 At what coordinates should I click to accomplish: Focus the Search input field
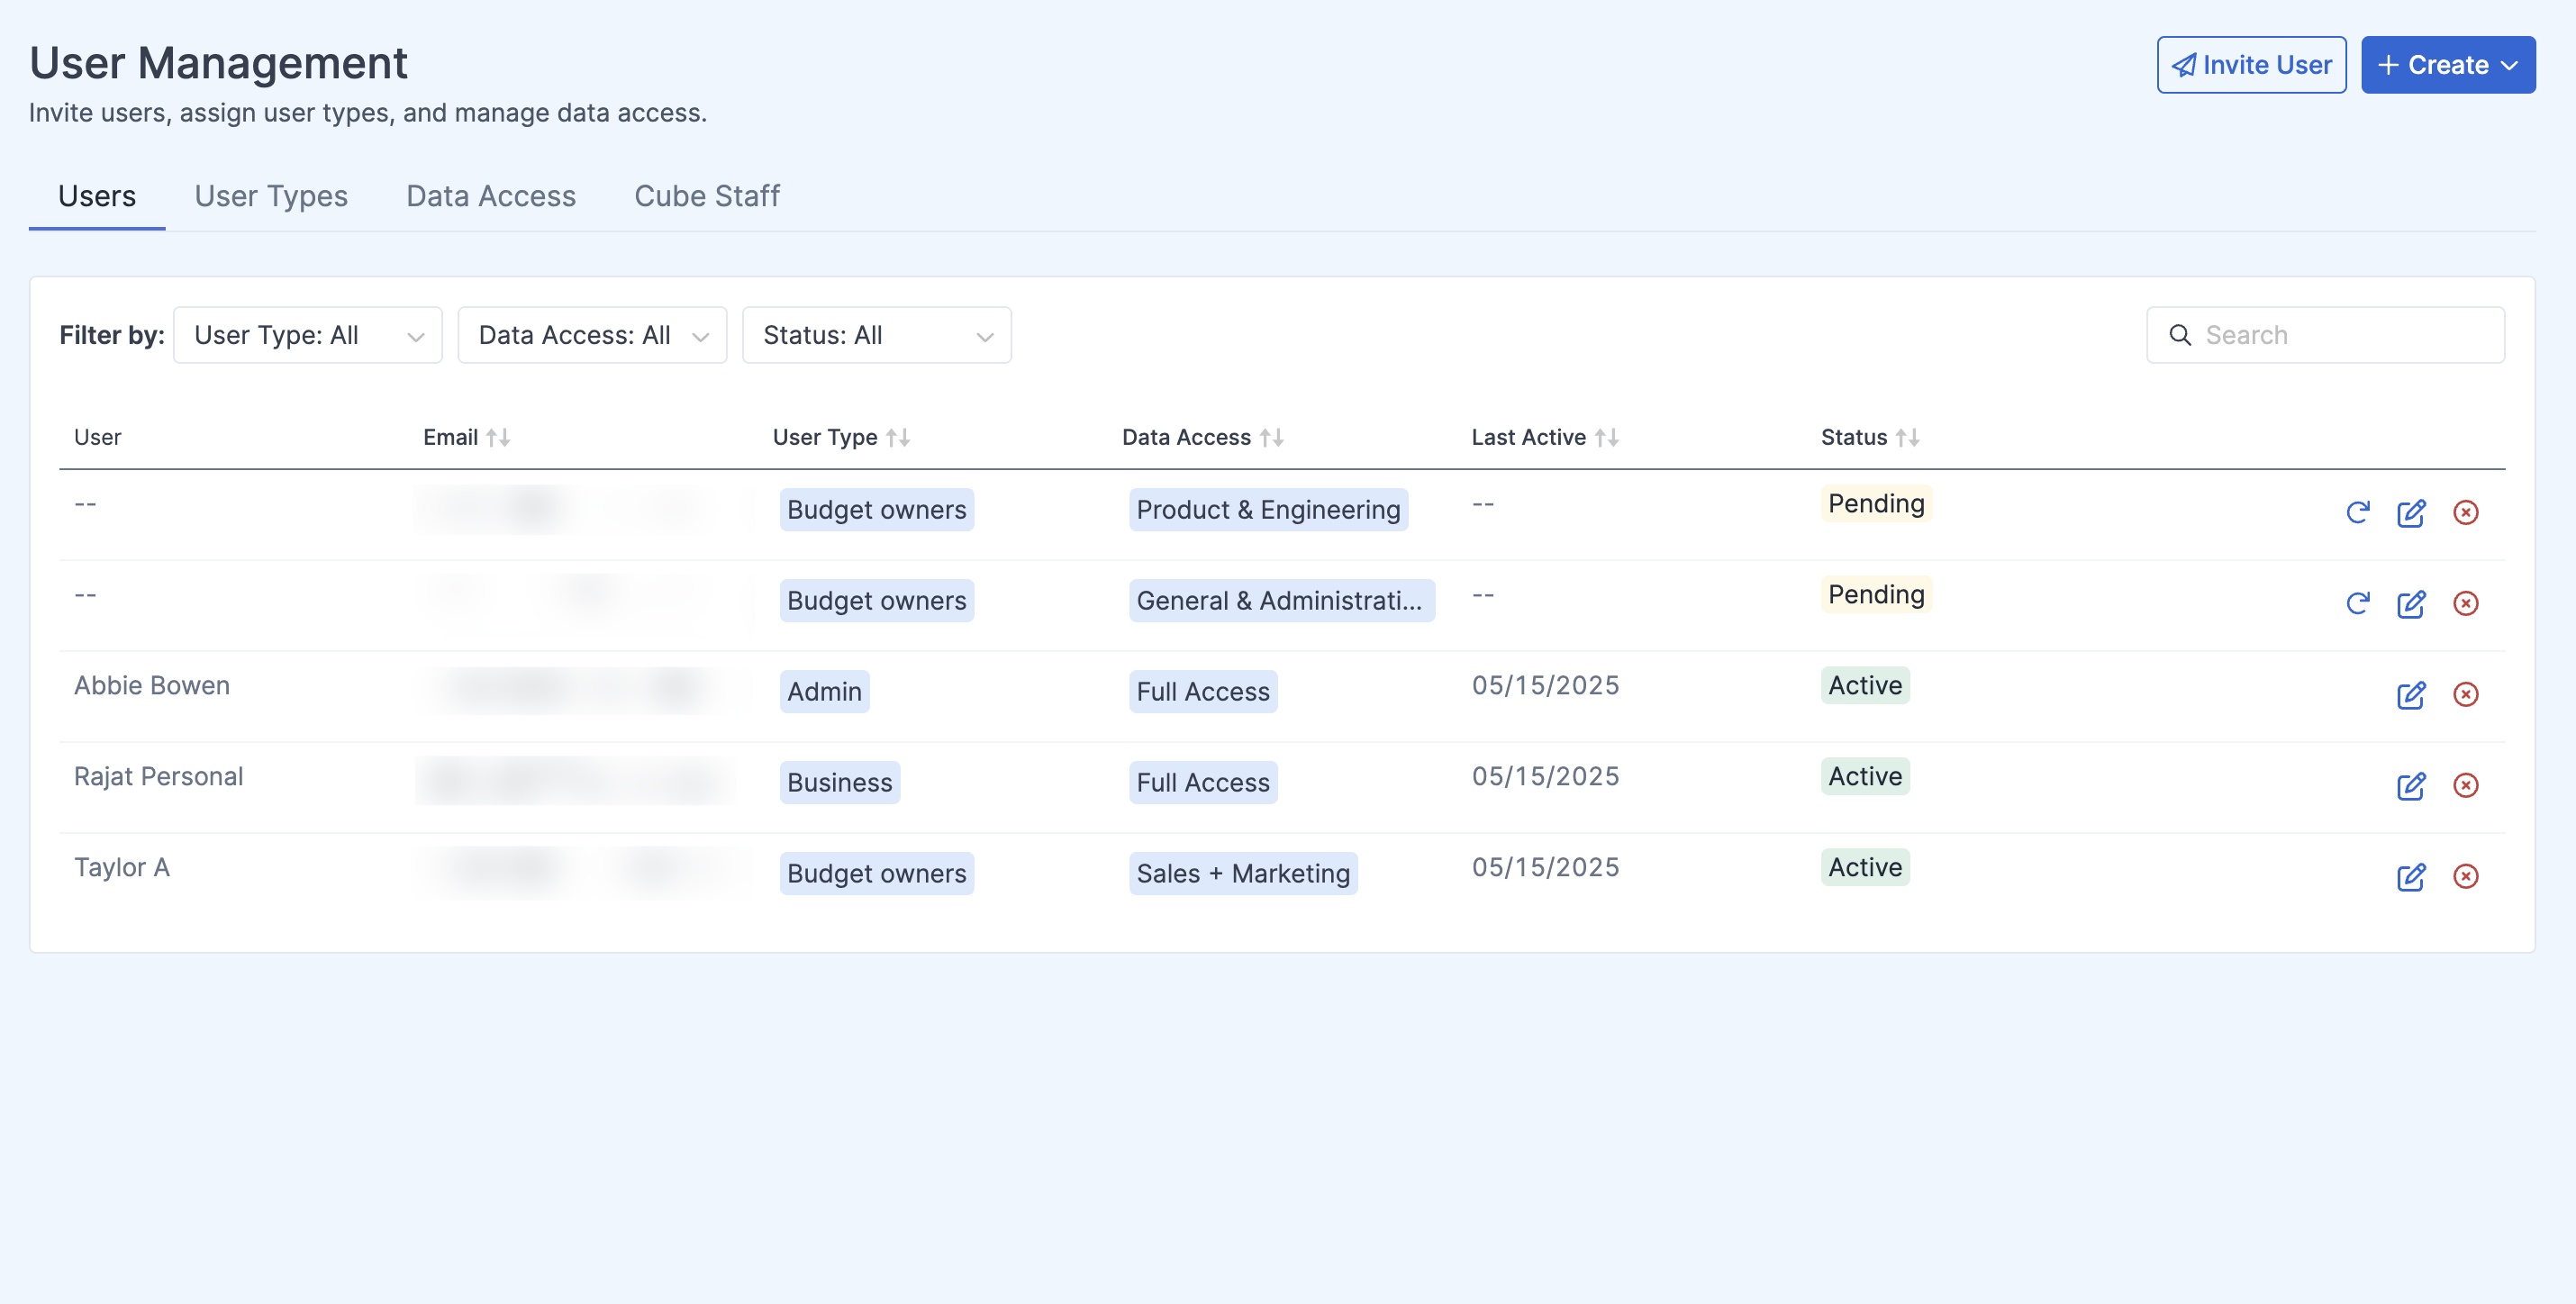point(2325,335)
